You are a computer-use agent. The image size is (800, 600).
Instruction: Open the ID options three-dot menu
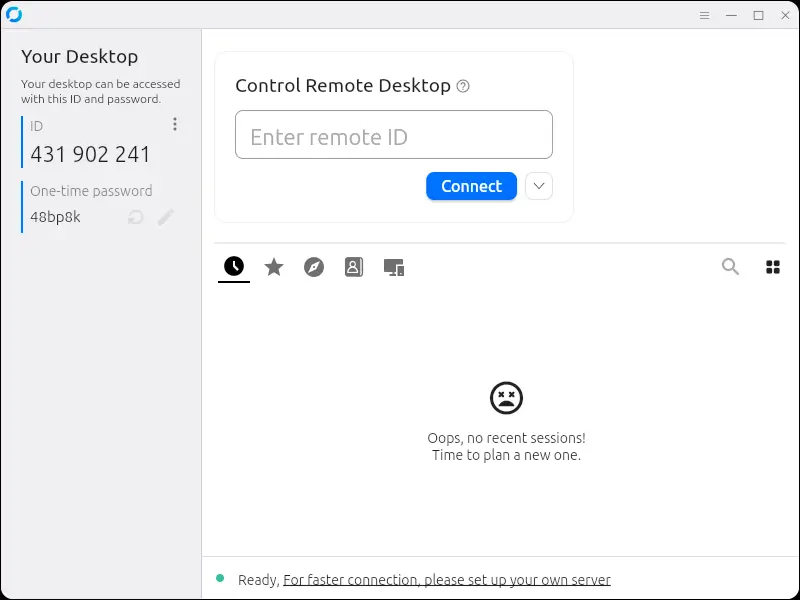coord(175,123)
